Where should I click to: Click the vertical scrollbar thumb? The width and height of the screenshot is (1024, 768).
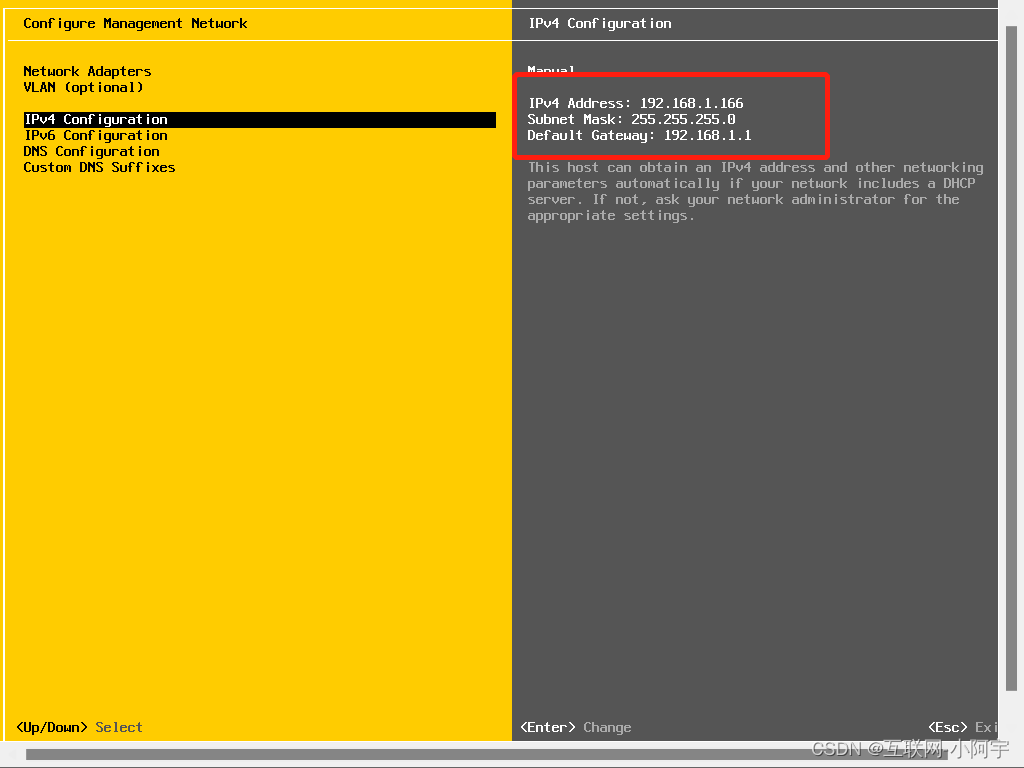tap(1011, 358)
